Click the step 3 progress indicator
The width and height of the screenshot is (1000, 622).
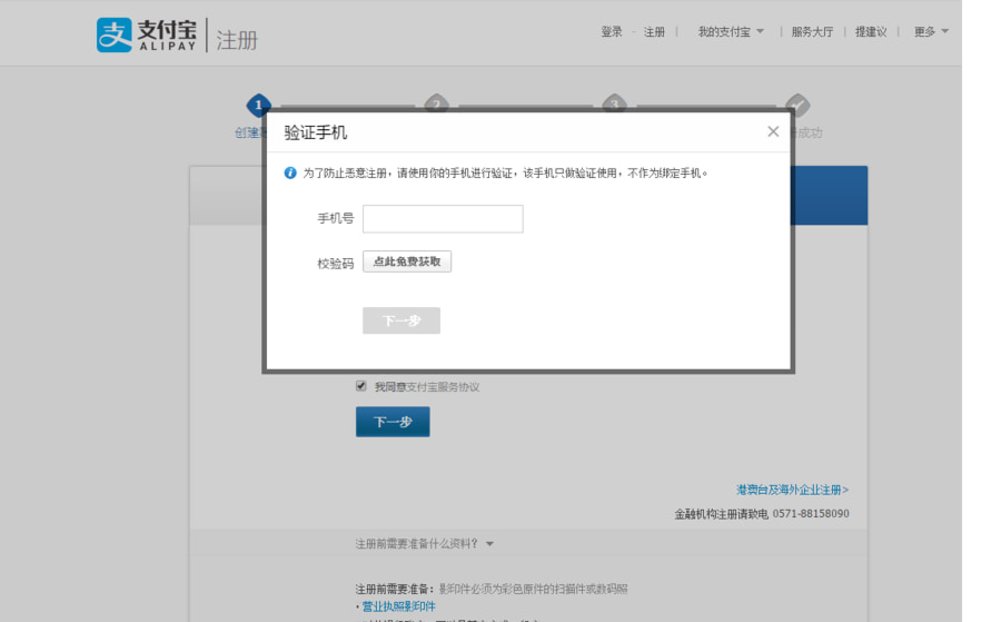point(612,103)
